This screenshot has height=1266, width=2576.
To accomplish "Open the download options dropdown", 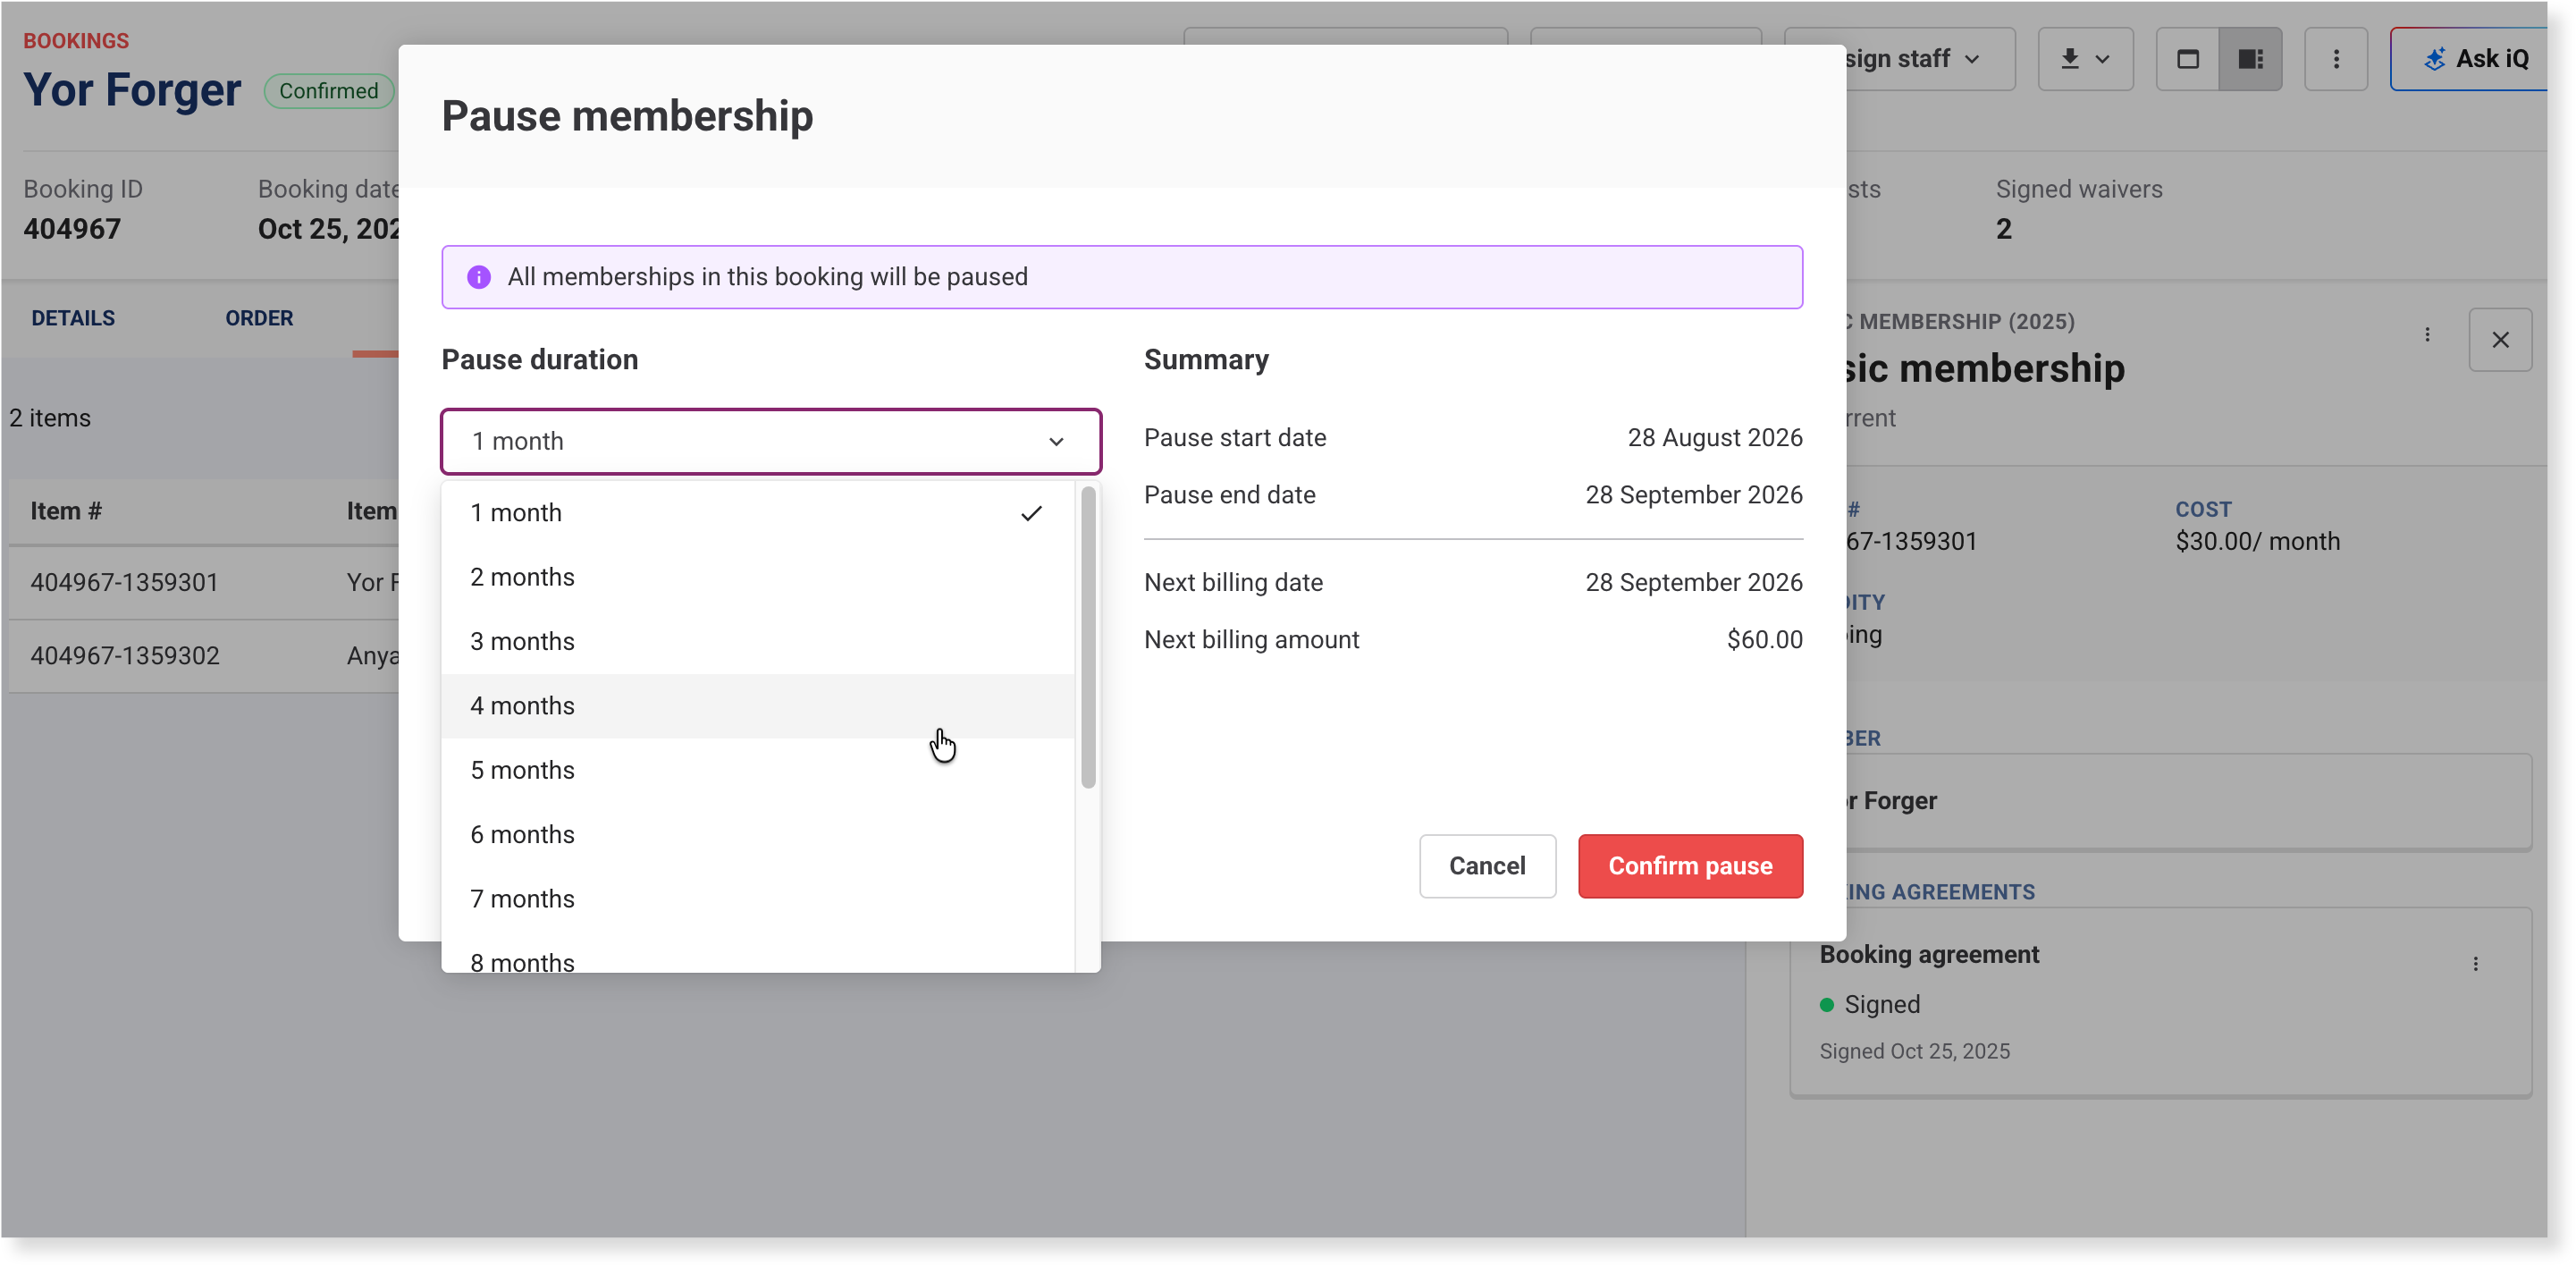I will [2085, 59].
